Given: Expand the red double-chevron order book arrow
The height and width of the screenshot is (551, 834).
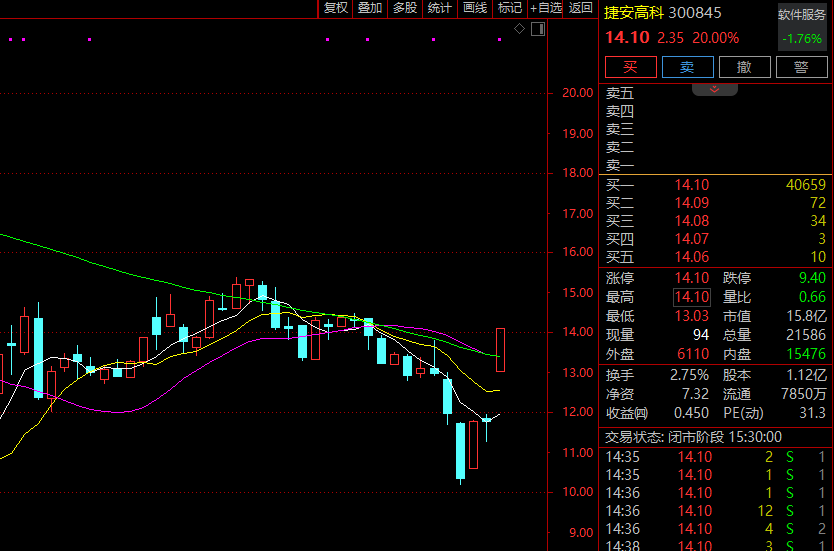Looking at the screenshot, I should [x=715, y=89].
